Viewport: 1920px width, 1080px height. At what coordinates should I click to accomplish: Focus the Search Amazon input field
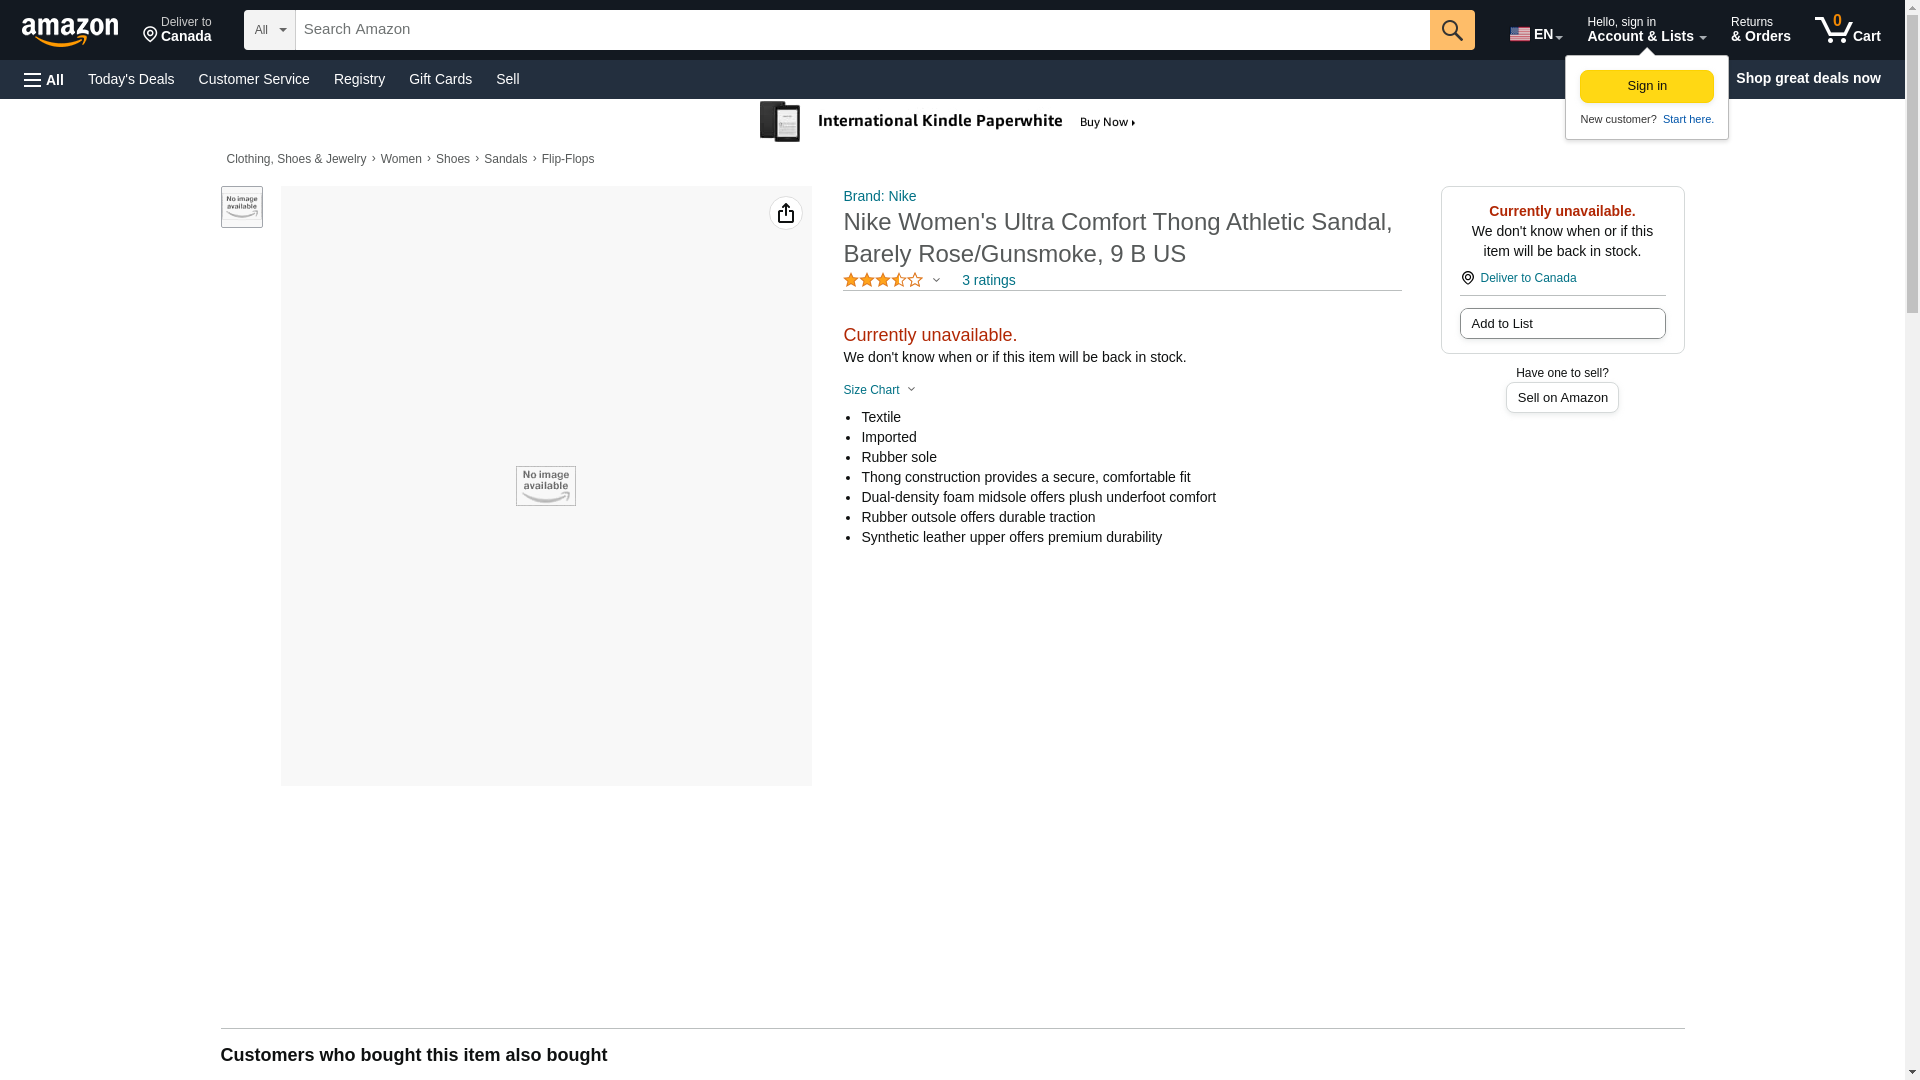pos(861,30)
